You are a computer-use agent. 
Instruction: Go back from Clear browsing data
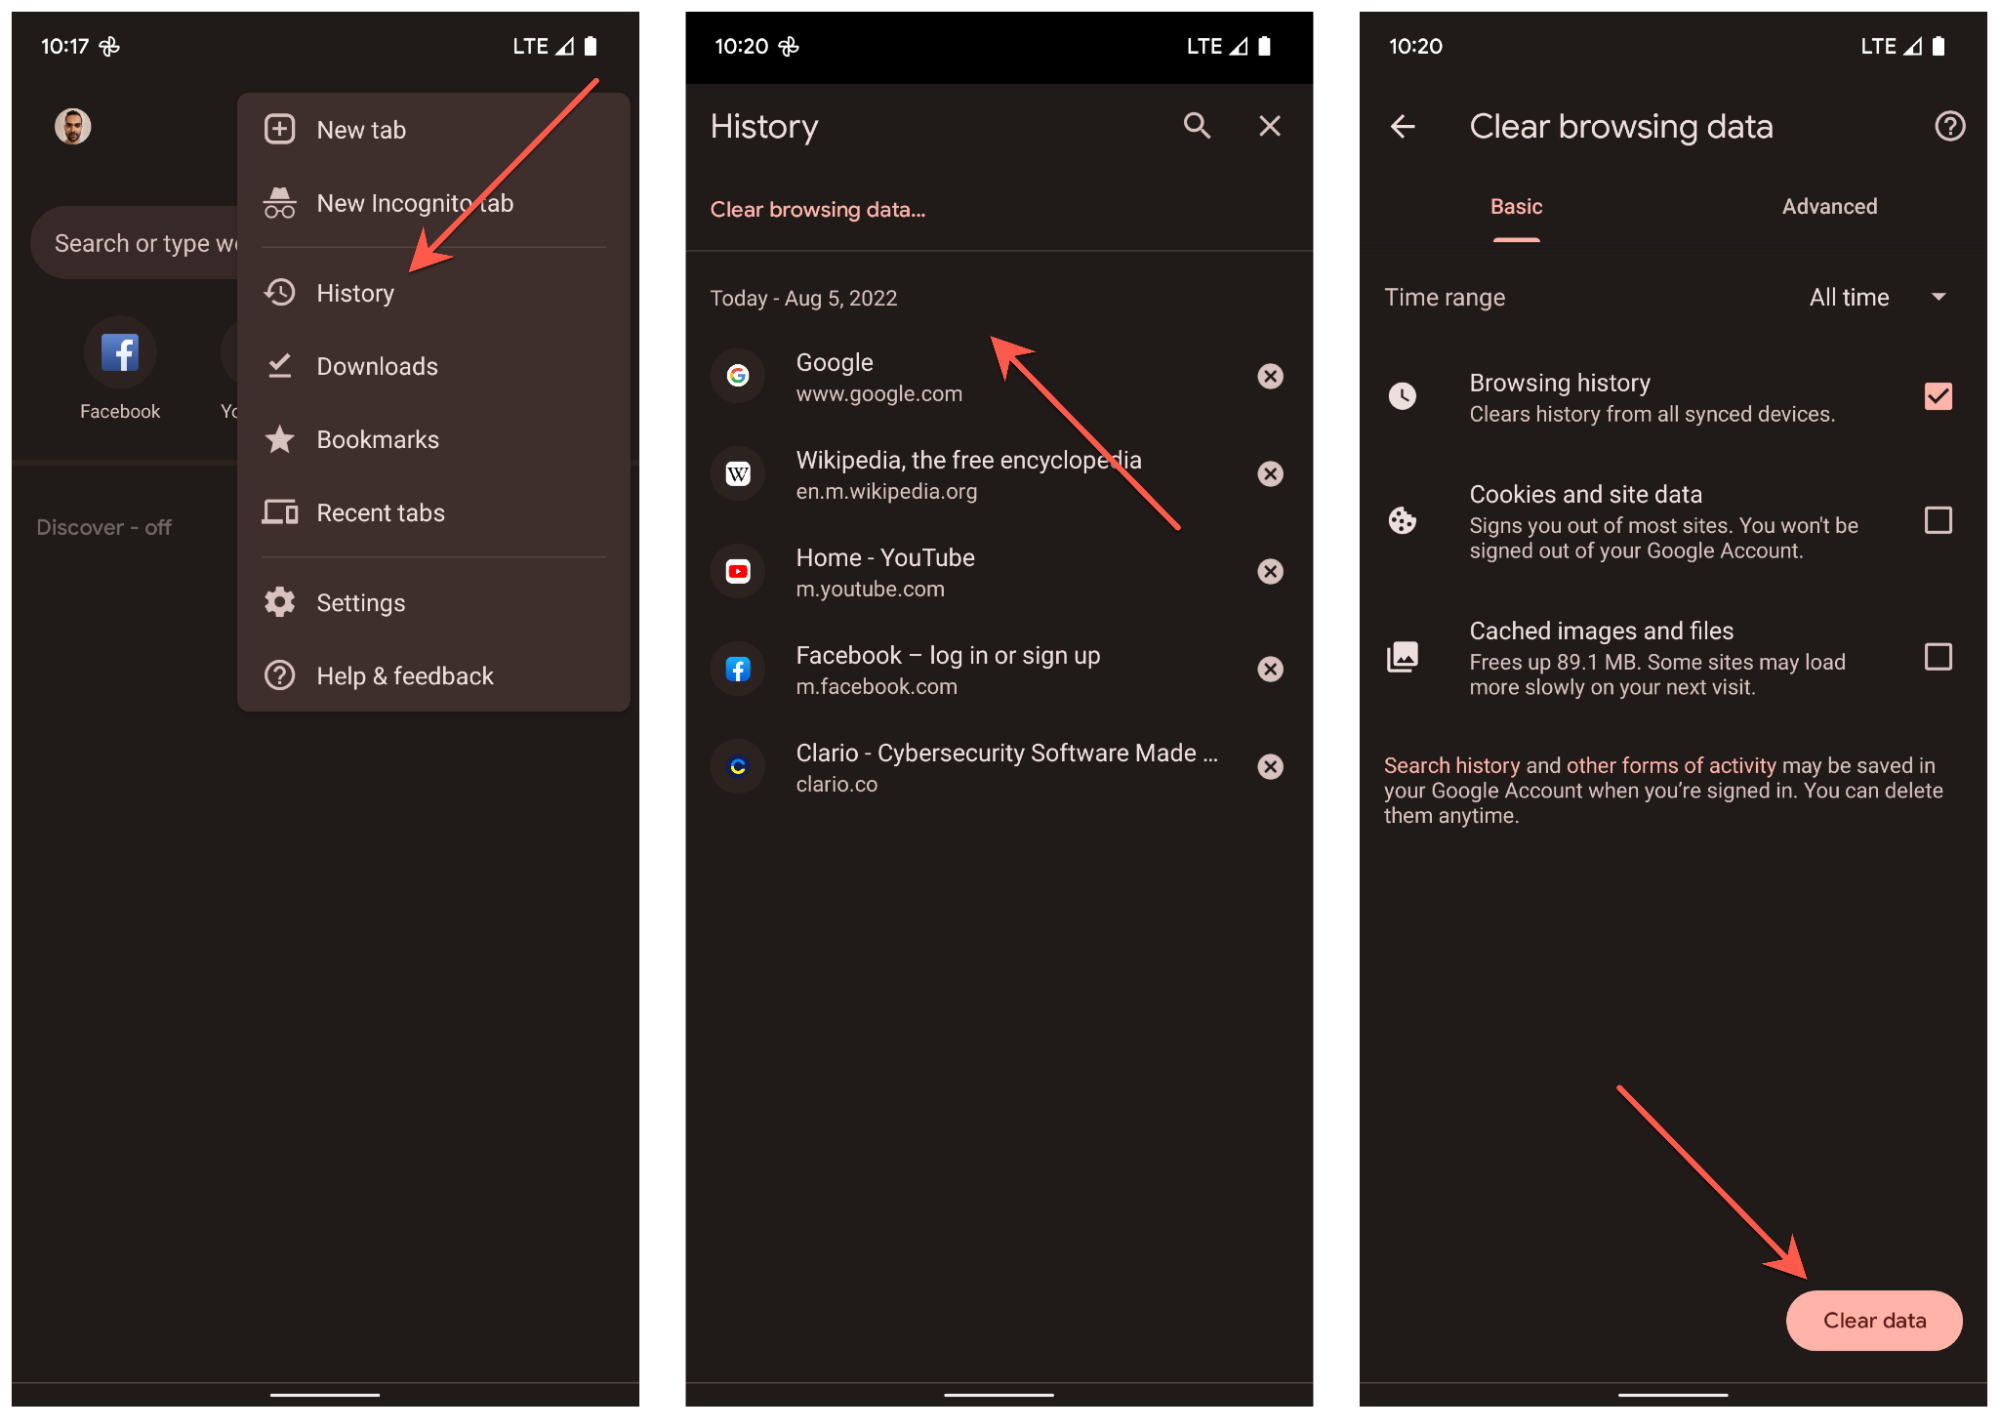pos(1403,126)
